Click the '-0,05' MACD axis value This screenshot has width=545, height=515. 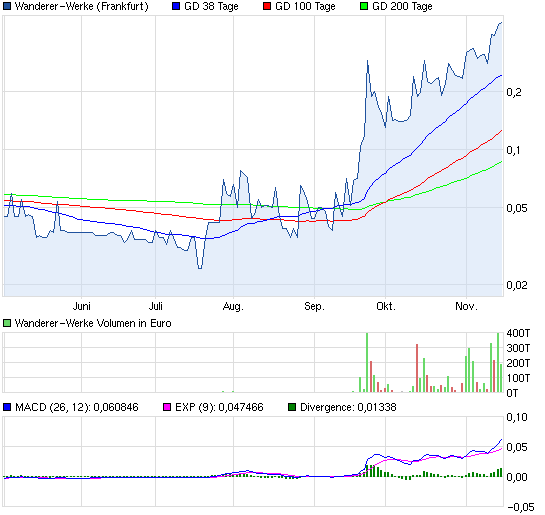point(521,507)
